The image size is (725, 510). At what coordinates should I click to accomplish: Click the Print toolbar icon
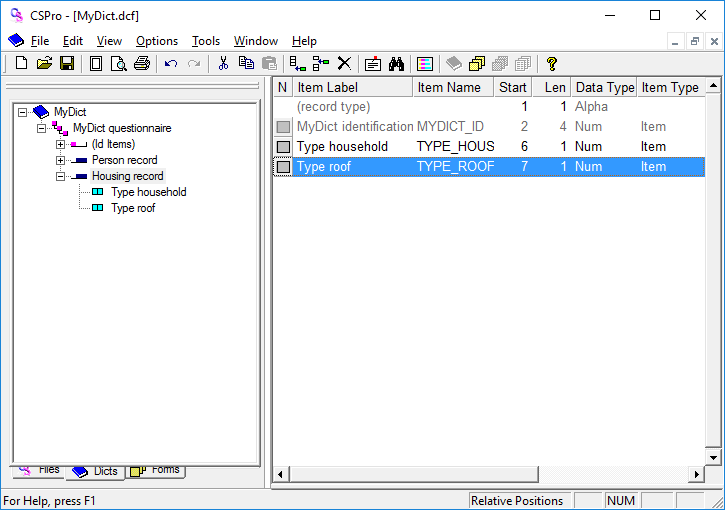[142, 64]
